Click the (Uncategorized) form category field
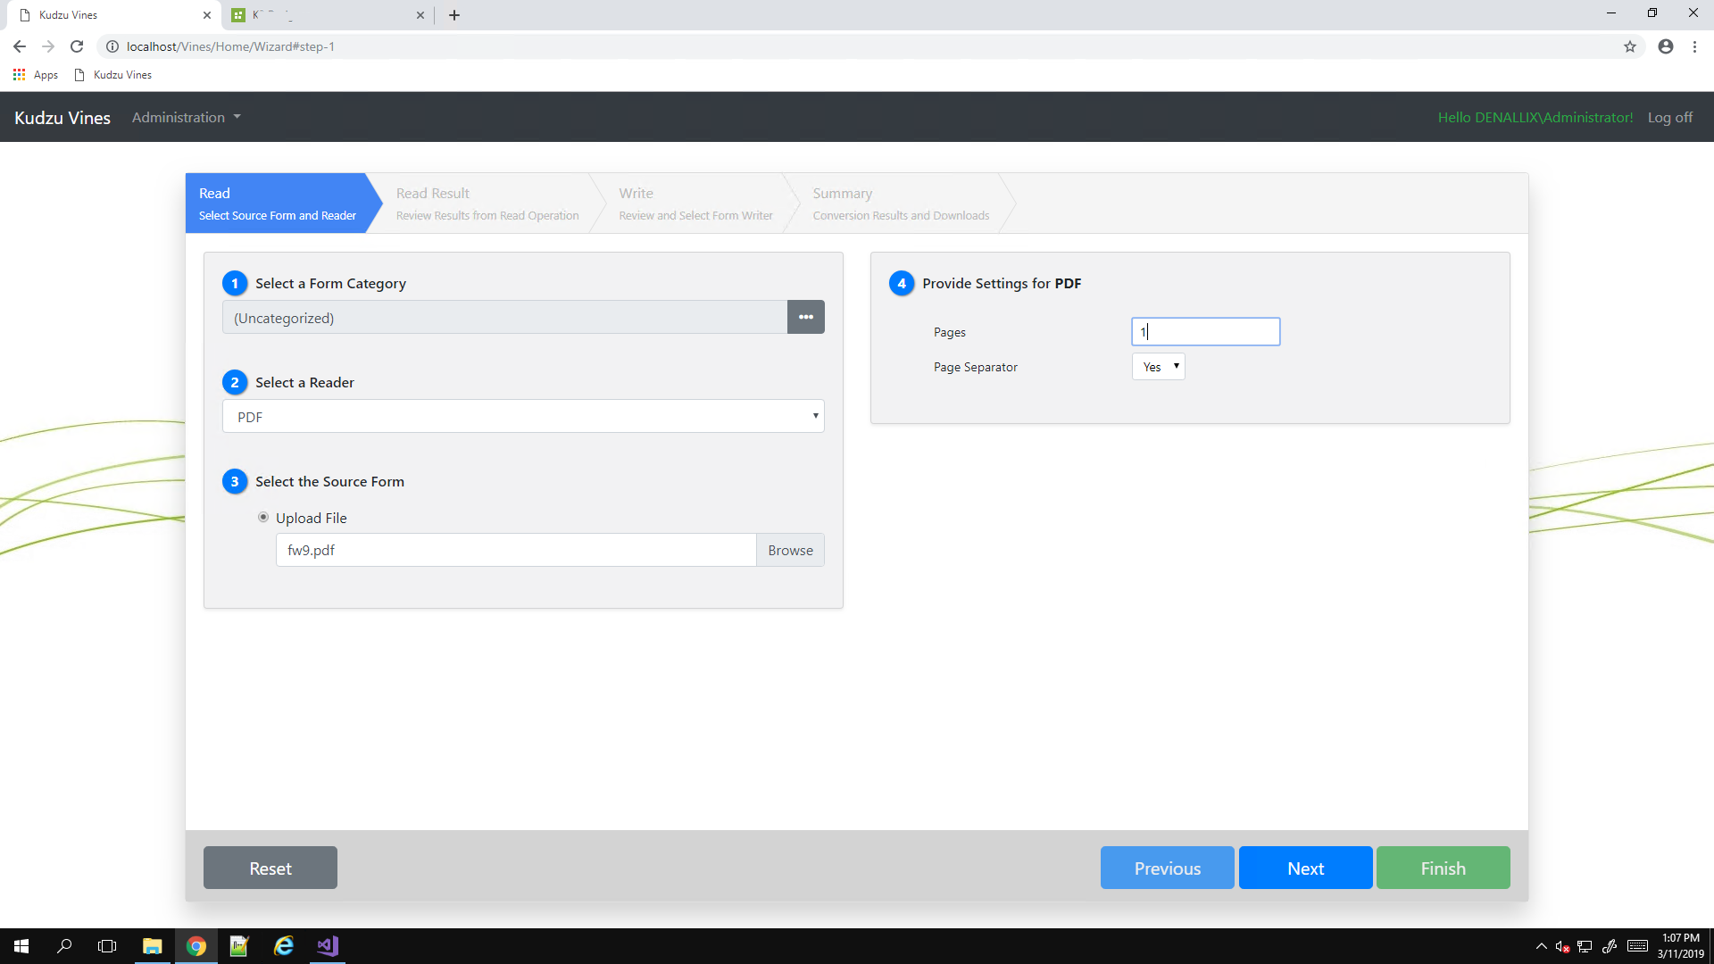Image resolution: width=1714 pixels, height=964 pixels. (504, 317)
